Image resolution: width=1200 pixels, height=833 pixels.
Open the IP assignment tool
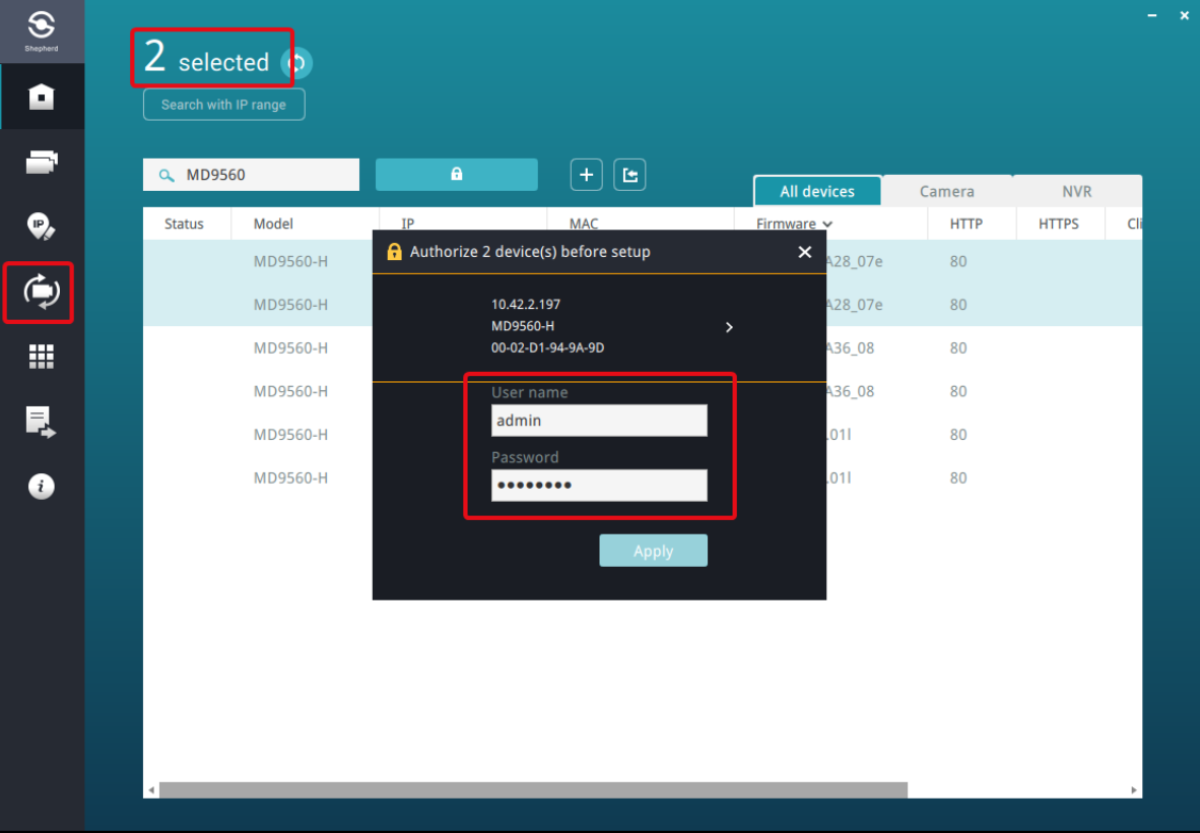(x=41, y=226)
